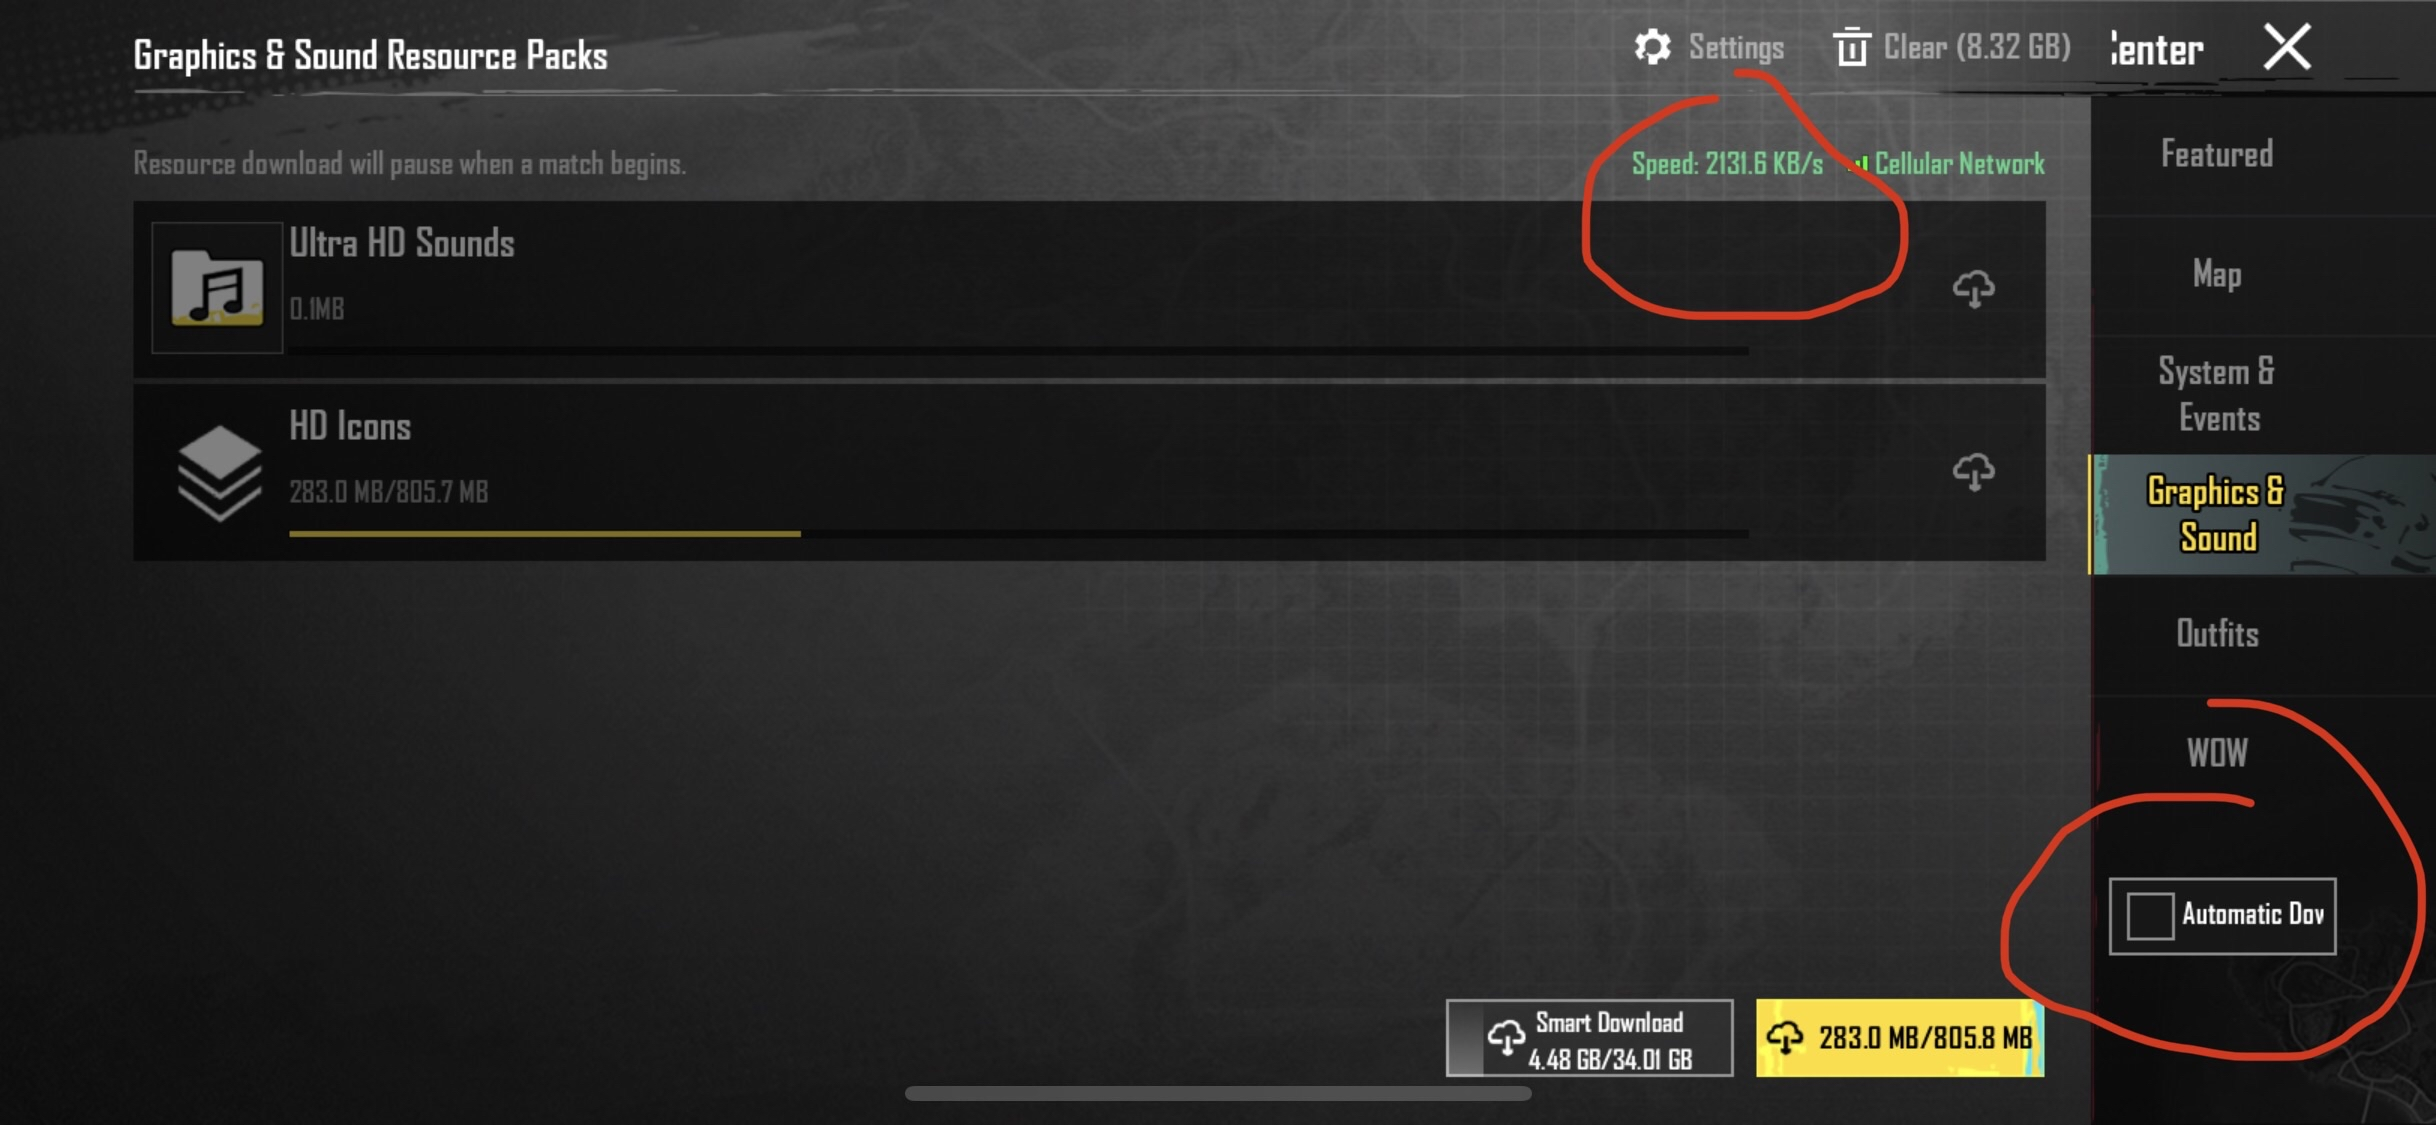The height and width of the screenshot is (1125, 2436).
Task: Switch to the Map tab
Action: pyautogui.click(x=2217, y=274)
